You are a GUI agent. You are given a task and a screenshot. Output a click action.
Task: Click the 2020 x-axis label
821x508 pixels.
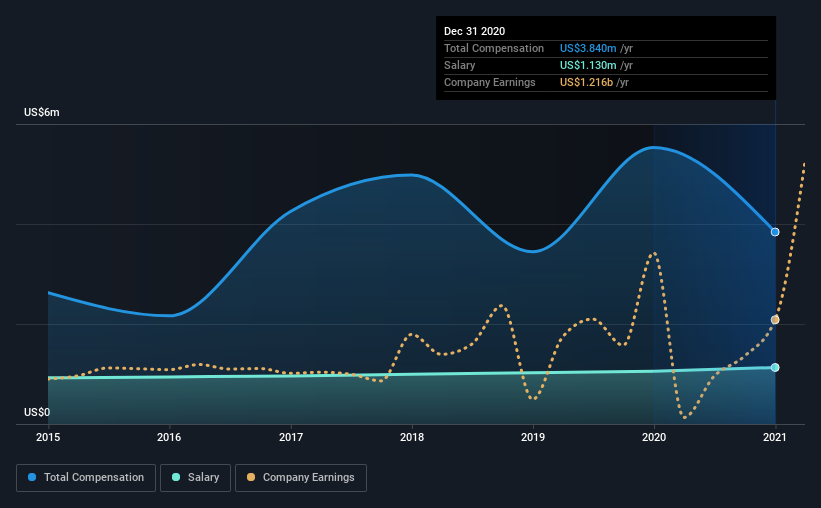coord(654,437)
